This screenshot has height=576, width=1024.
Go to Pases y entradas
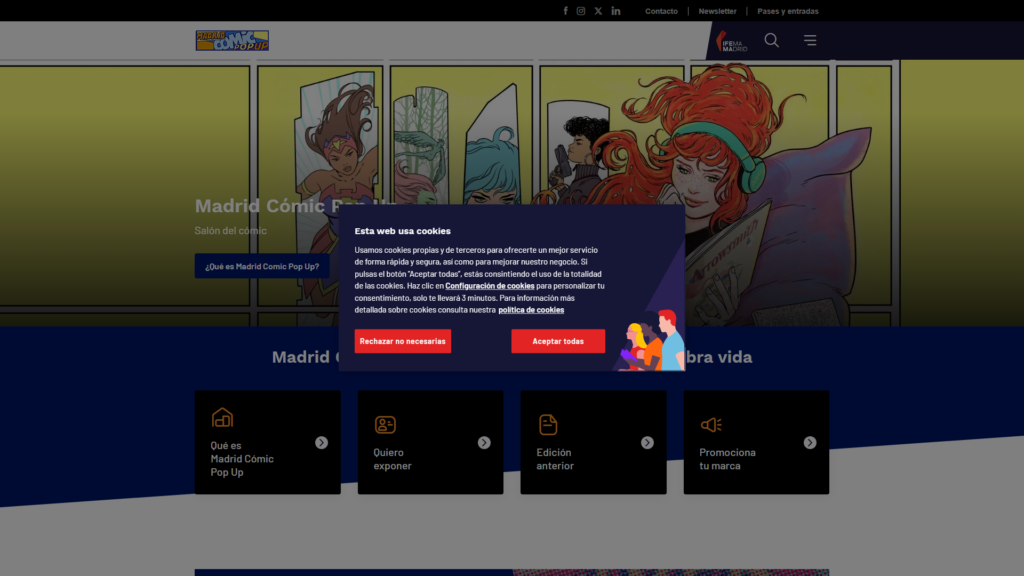click(x=788, y=11)
